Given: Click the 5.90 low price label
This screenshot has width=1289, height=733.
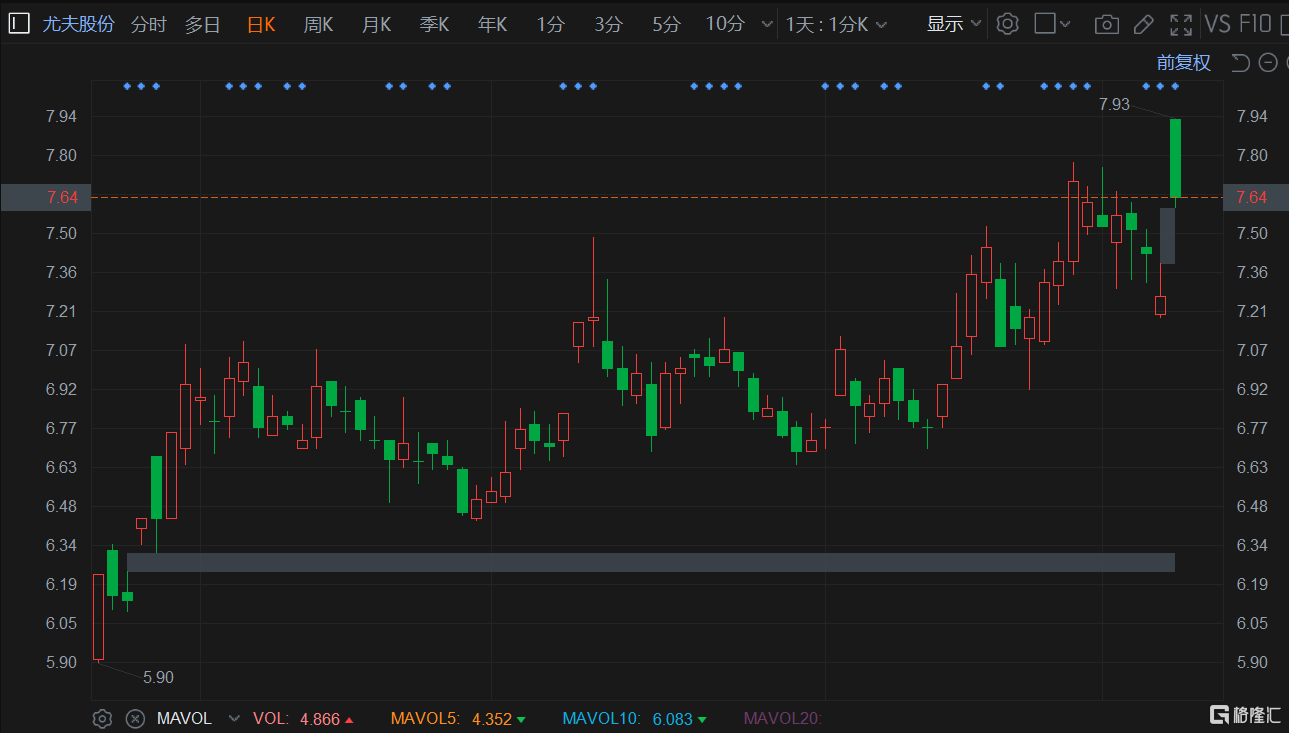Looking at the screenshot, I should 158,677.
